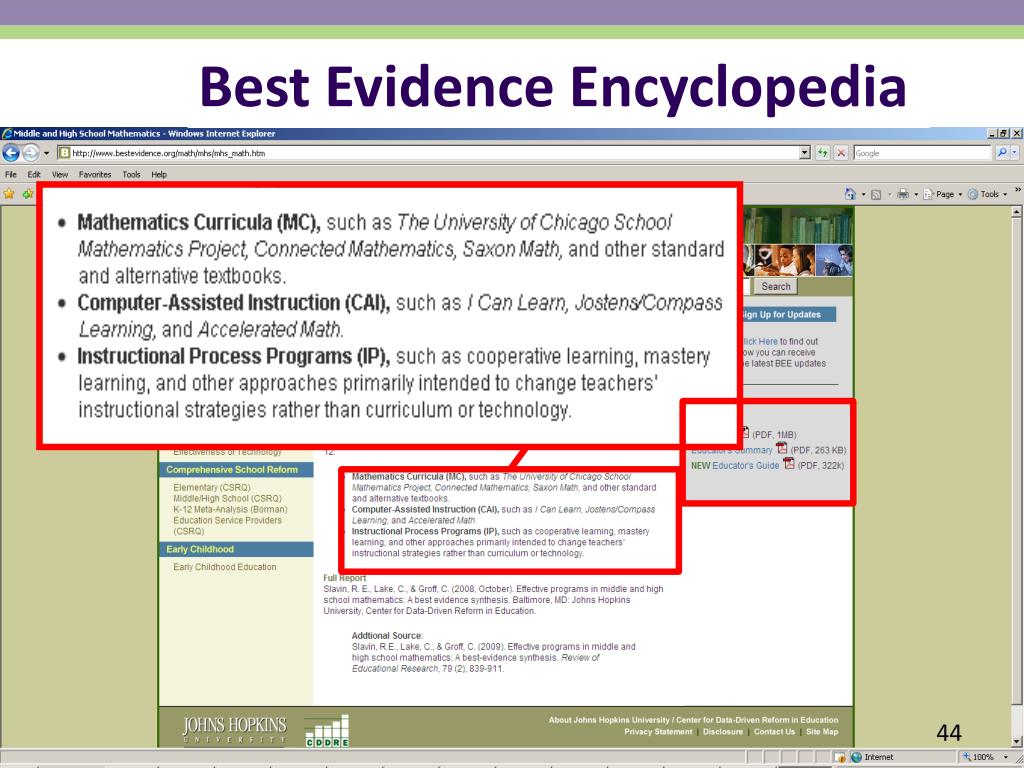Click the Full Report heading text
This screenshot has height=768, width=1024.
(345, 578)
